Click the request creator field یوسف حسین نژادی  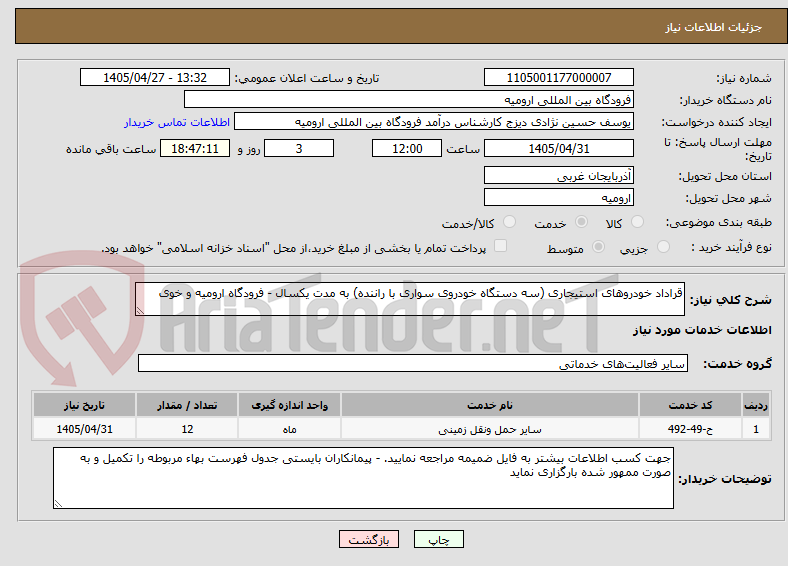(434, 122)
